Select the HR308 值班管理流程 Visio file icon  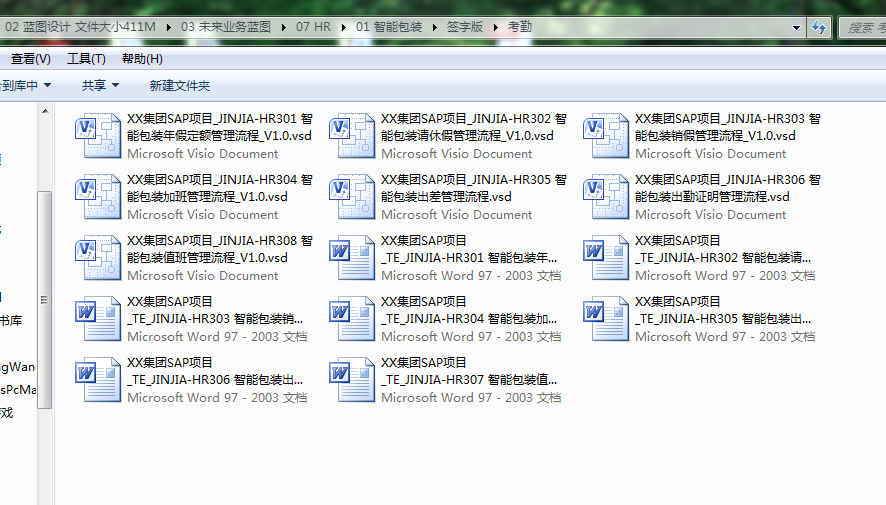point(99,258)
